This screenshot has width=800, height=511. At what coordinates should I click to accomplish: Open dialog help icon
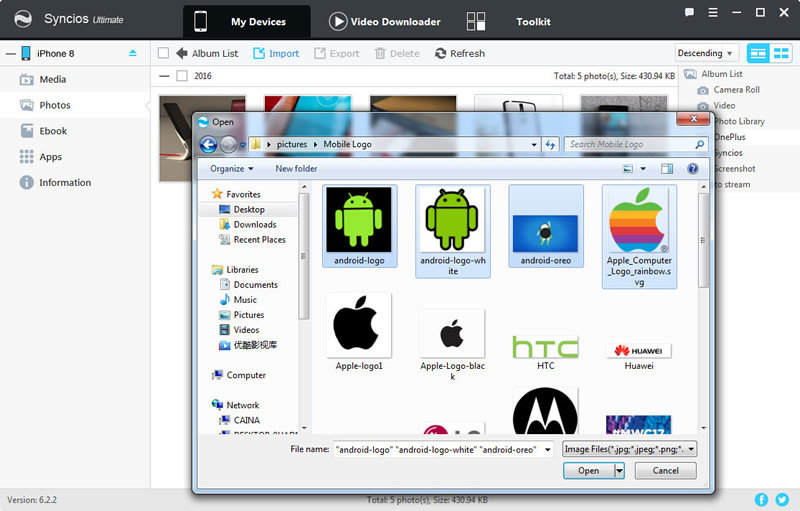coord(692,169)
